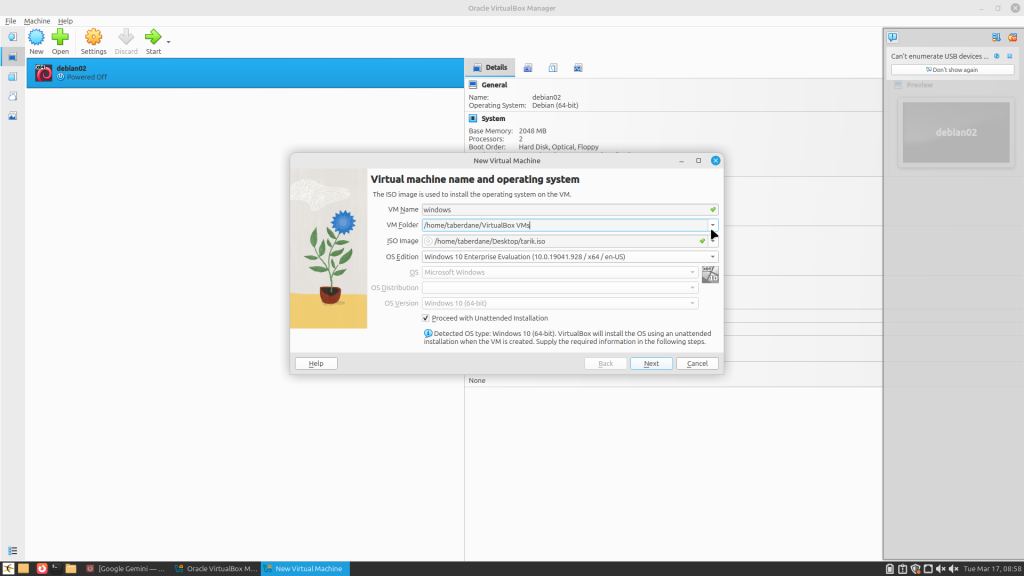Screen dimensions: 1024x576
Task: Click the bottom-left sidebar menu icon
Action: (12, 550)
